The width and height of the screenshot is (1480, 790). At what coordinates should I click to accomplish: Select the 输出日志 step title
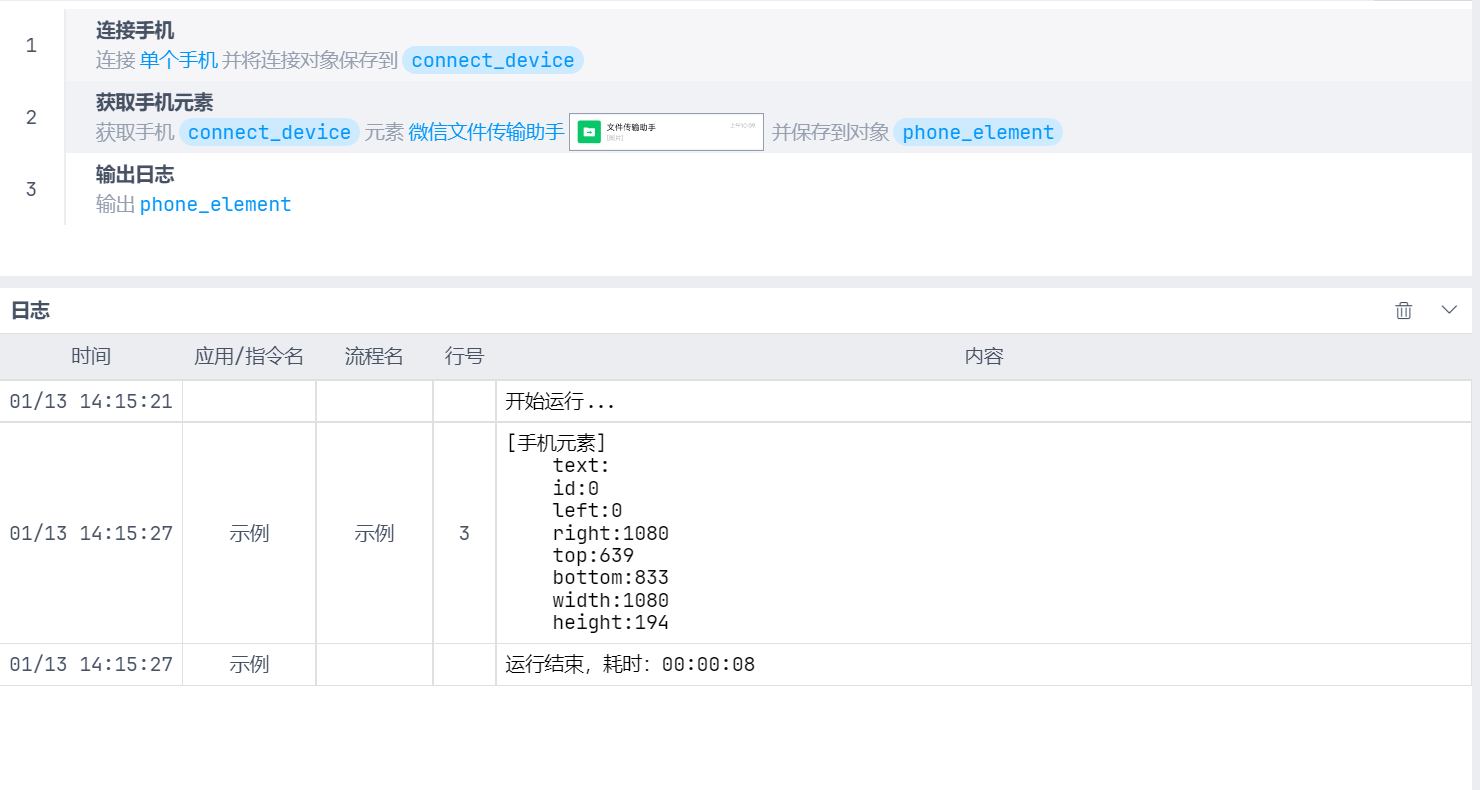(x=135, y=175)
